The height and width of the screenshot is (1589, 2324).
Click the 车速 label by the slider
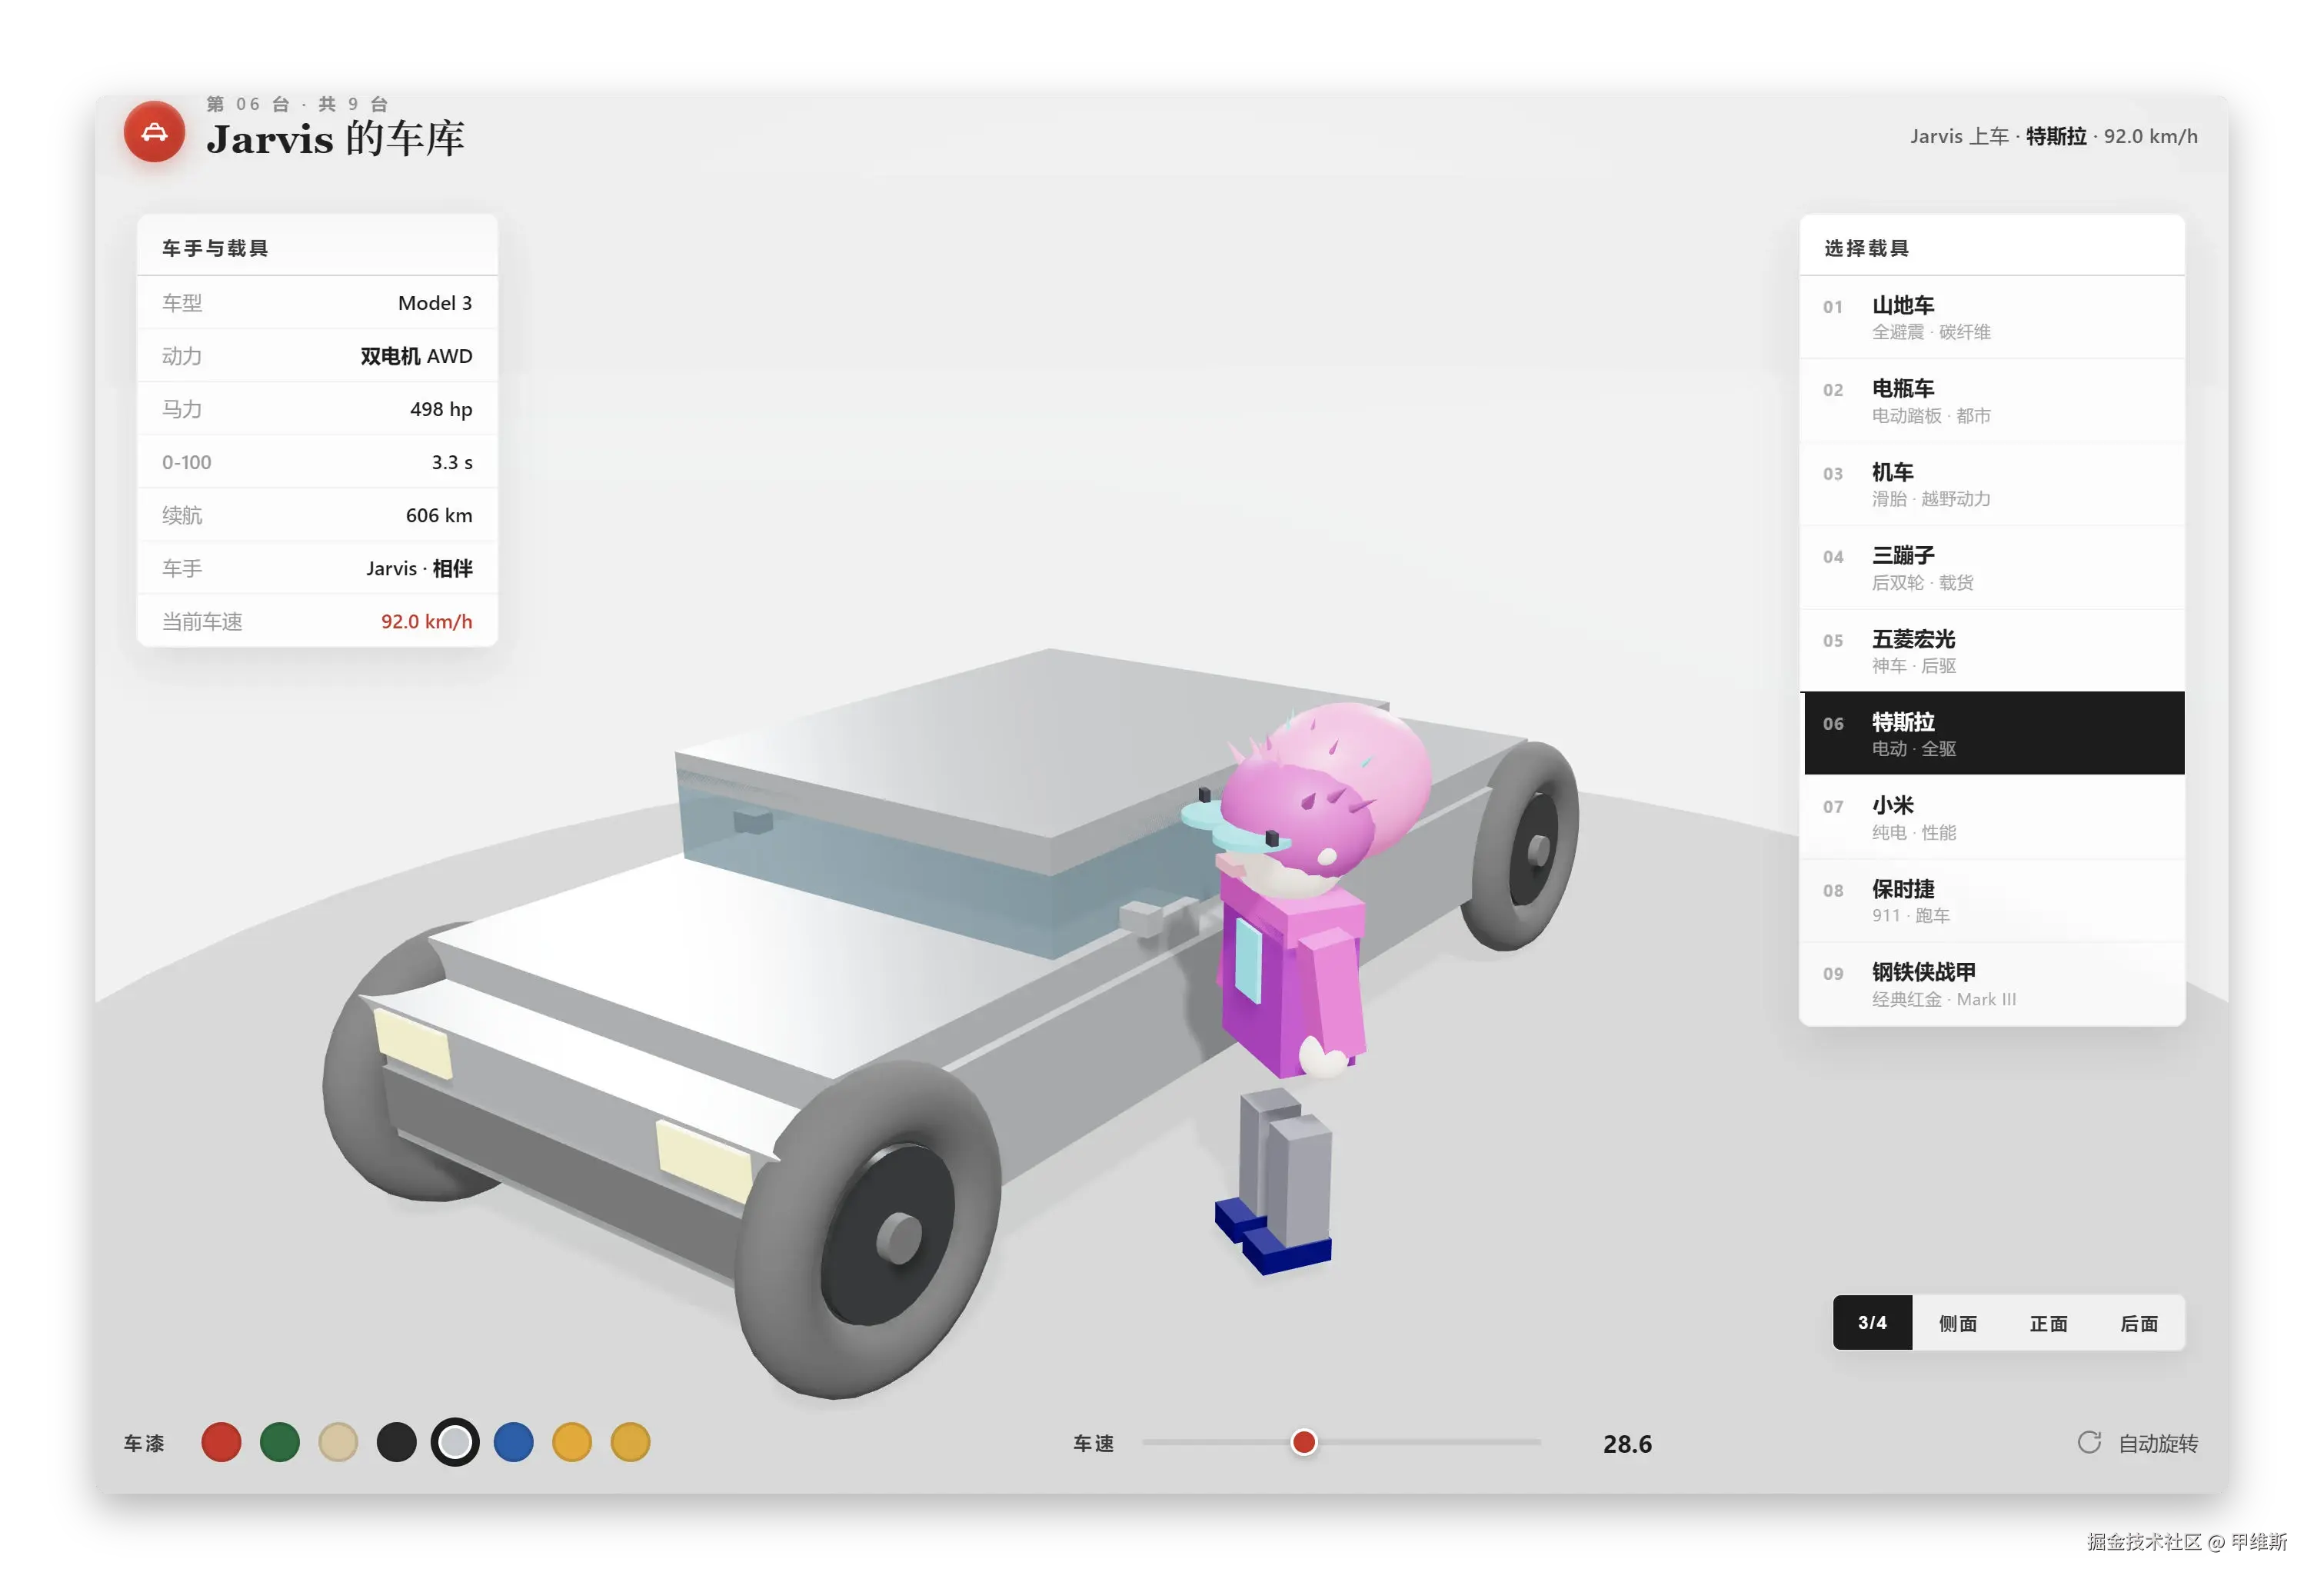coord(1093,1443)
